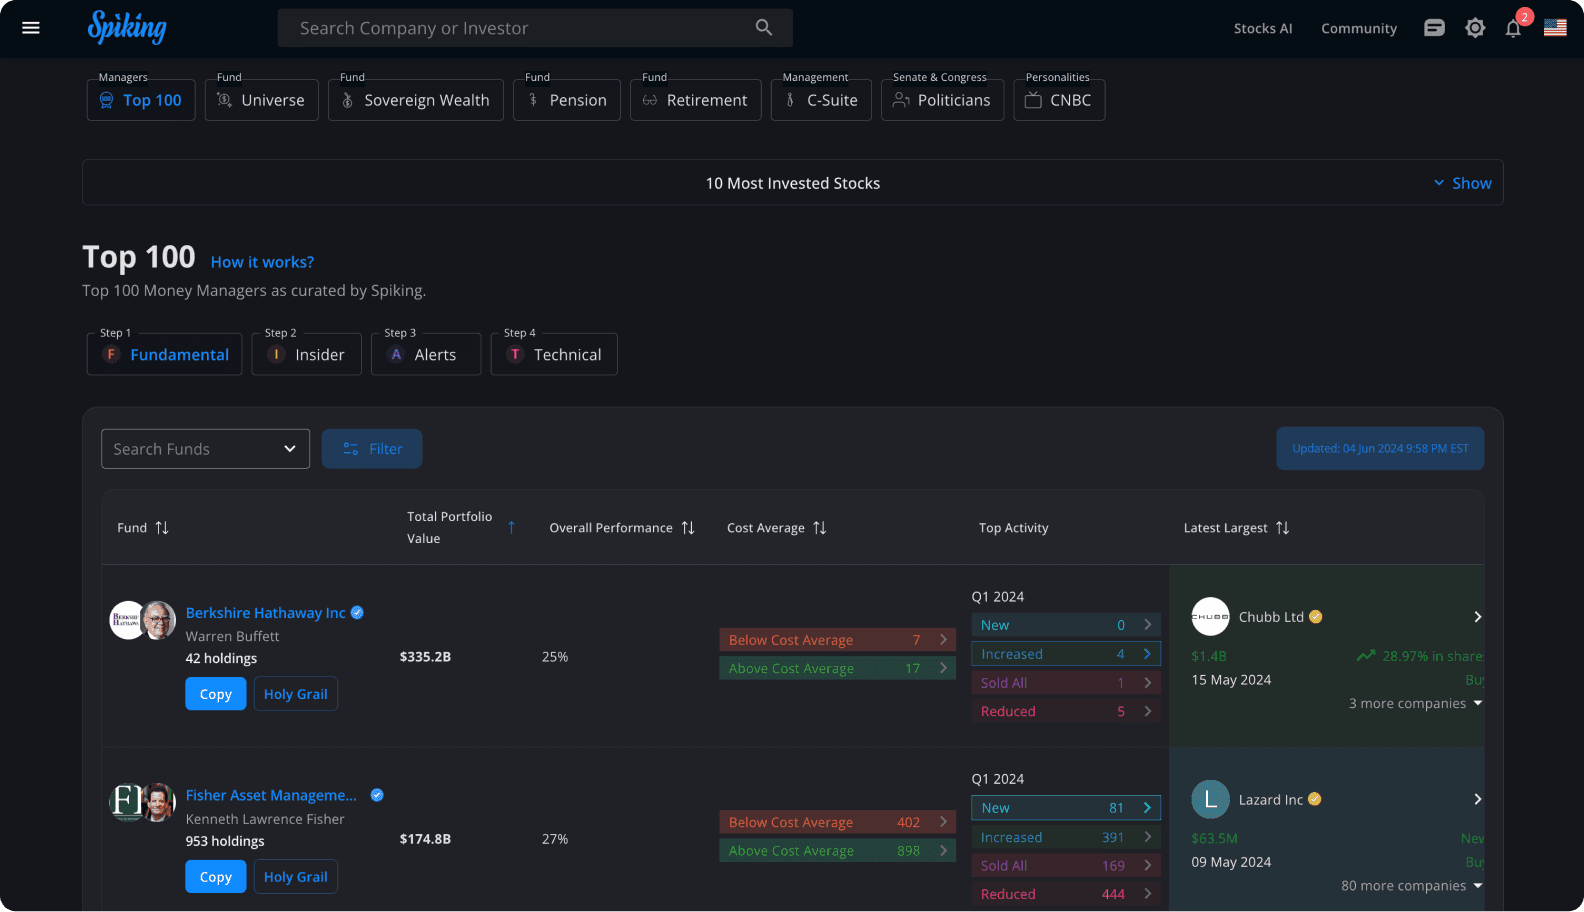1584x912 pixels.
Task: Open Fisher Reduced activity row
Action: (x=1066, y=894)
